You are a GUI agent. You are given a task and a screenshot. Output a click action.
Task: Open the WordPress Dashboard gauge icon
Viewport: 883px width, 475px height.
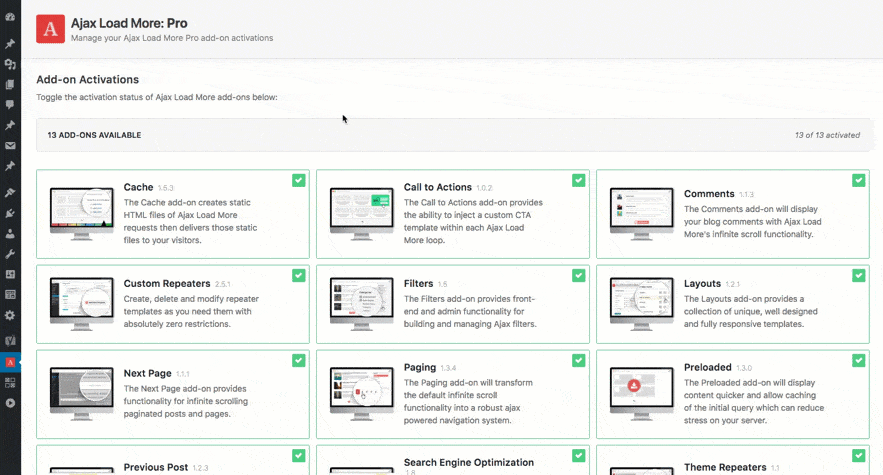[10, 17]
